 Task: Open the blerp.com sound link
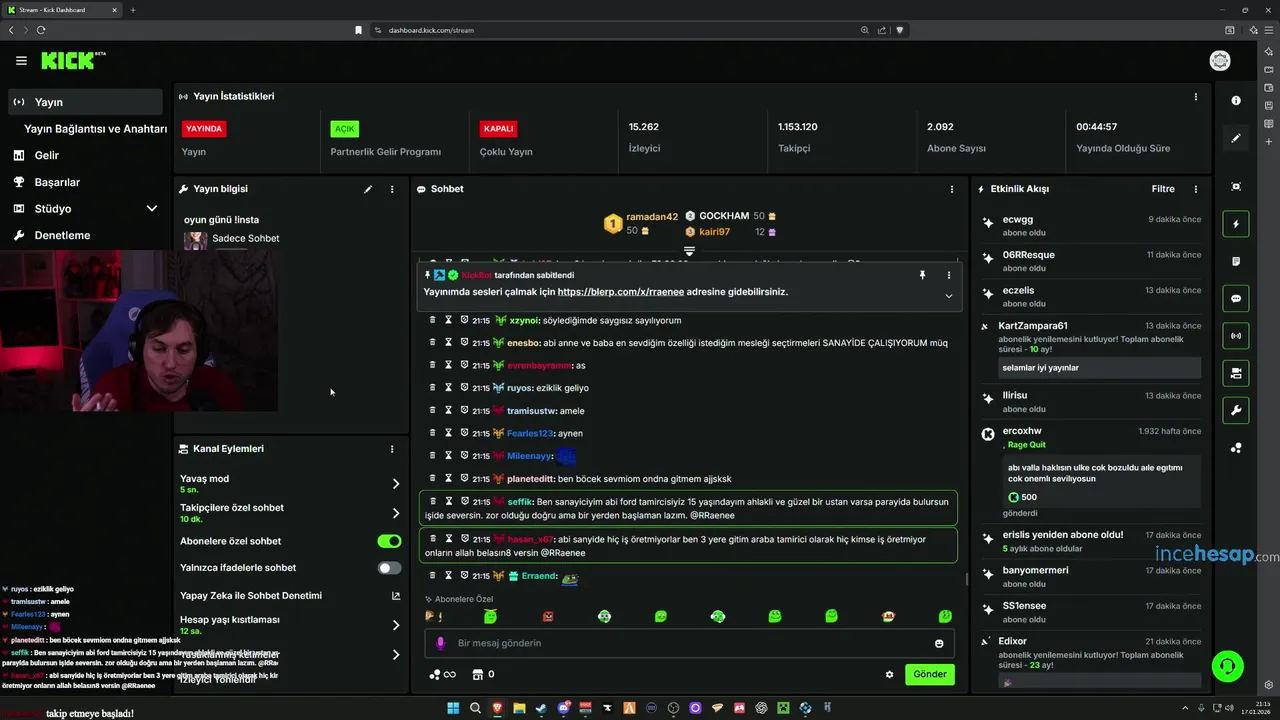pyautogui.click(x=621, y=292)
